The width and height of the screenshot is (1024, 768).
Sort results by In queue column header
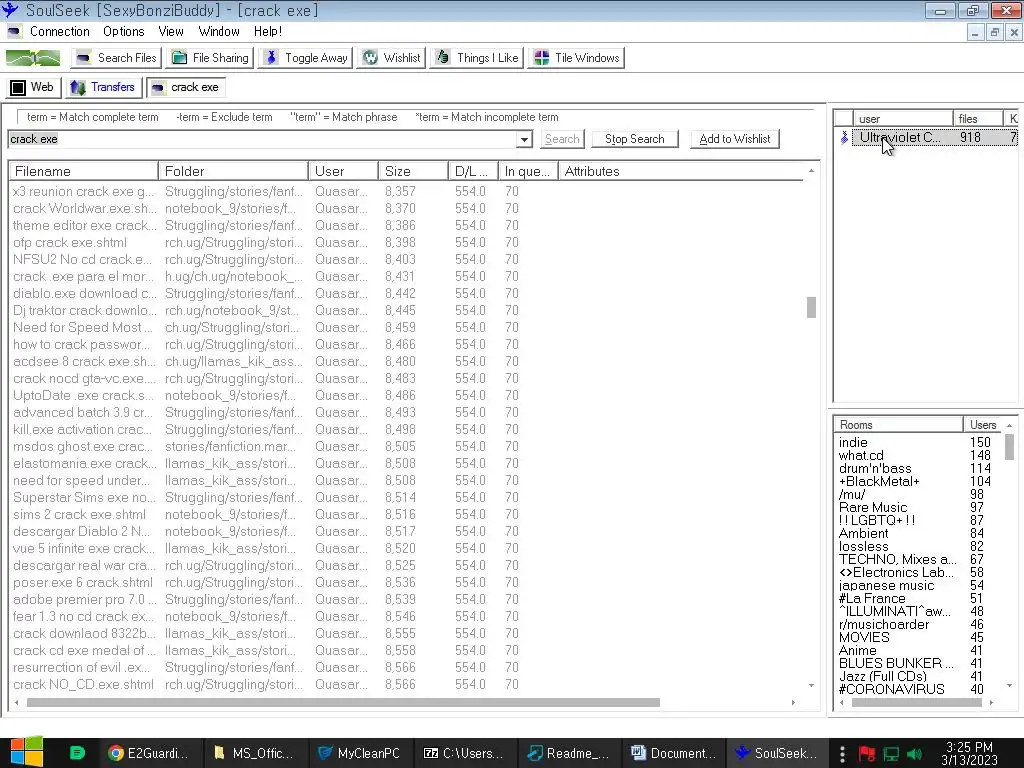click(x=528, y=171)
